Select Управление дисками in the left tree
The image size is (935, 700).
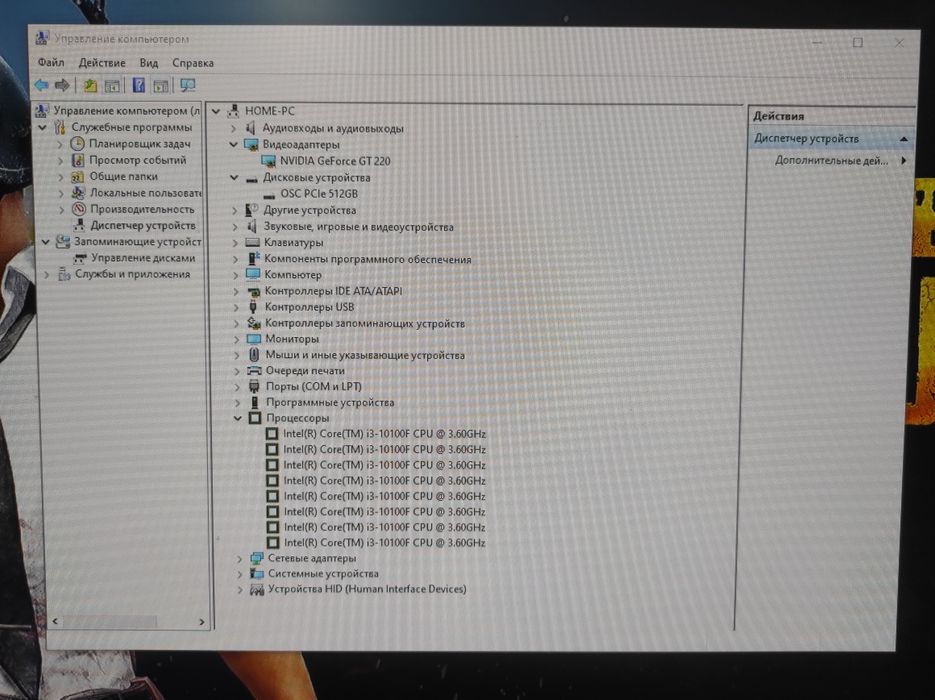tap(143, 258)
